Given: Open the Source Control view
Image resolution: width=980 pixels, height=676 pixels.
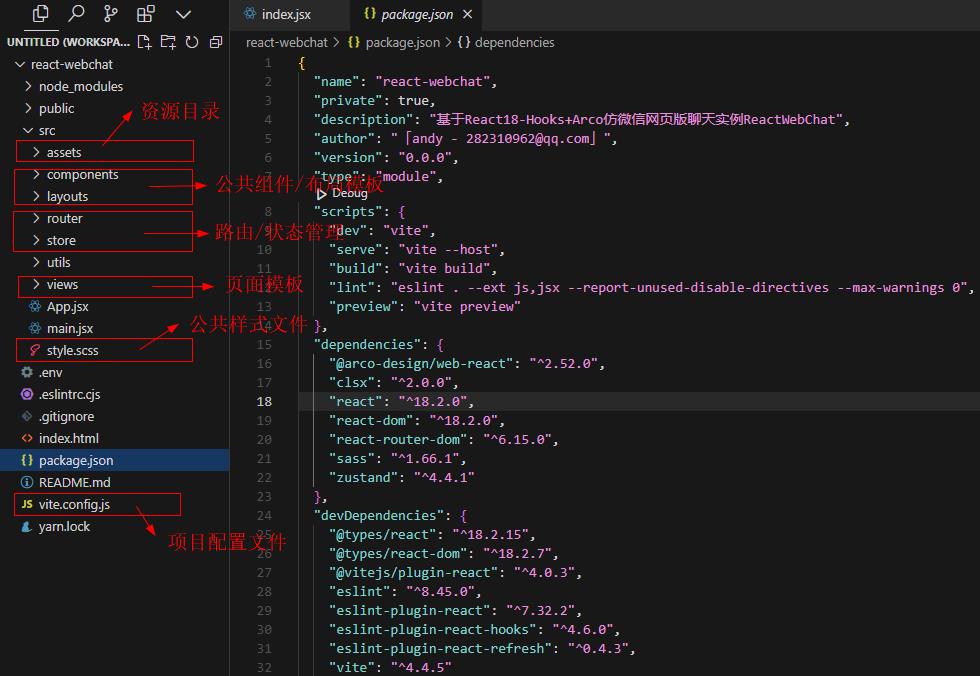Looking at the screenshot, I should [111, 14].
